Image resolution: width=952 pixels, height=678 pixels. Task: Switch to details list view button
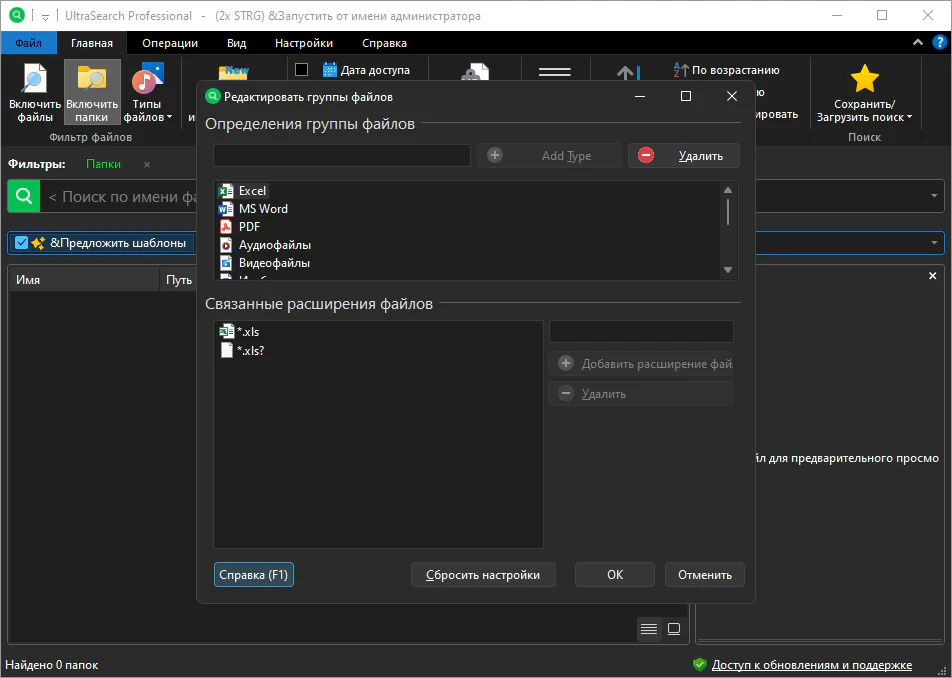coord(649,629)
